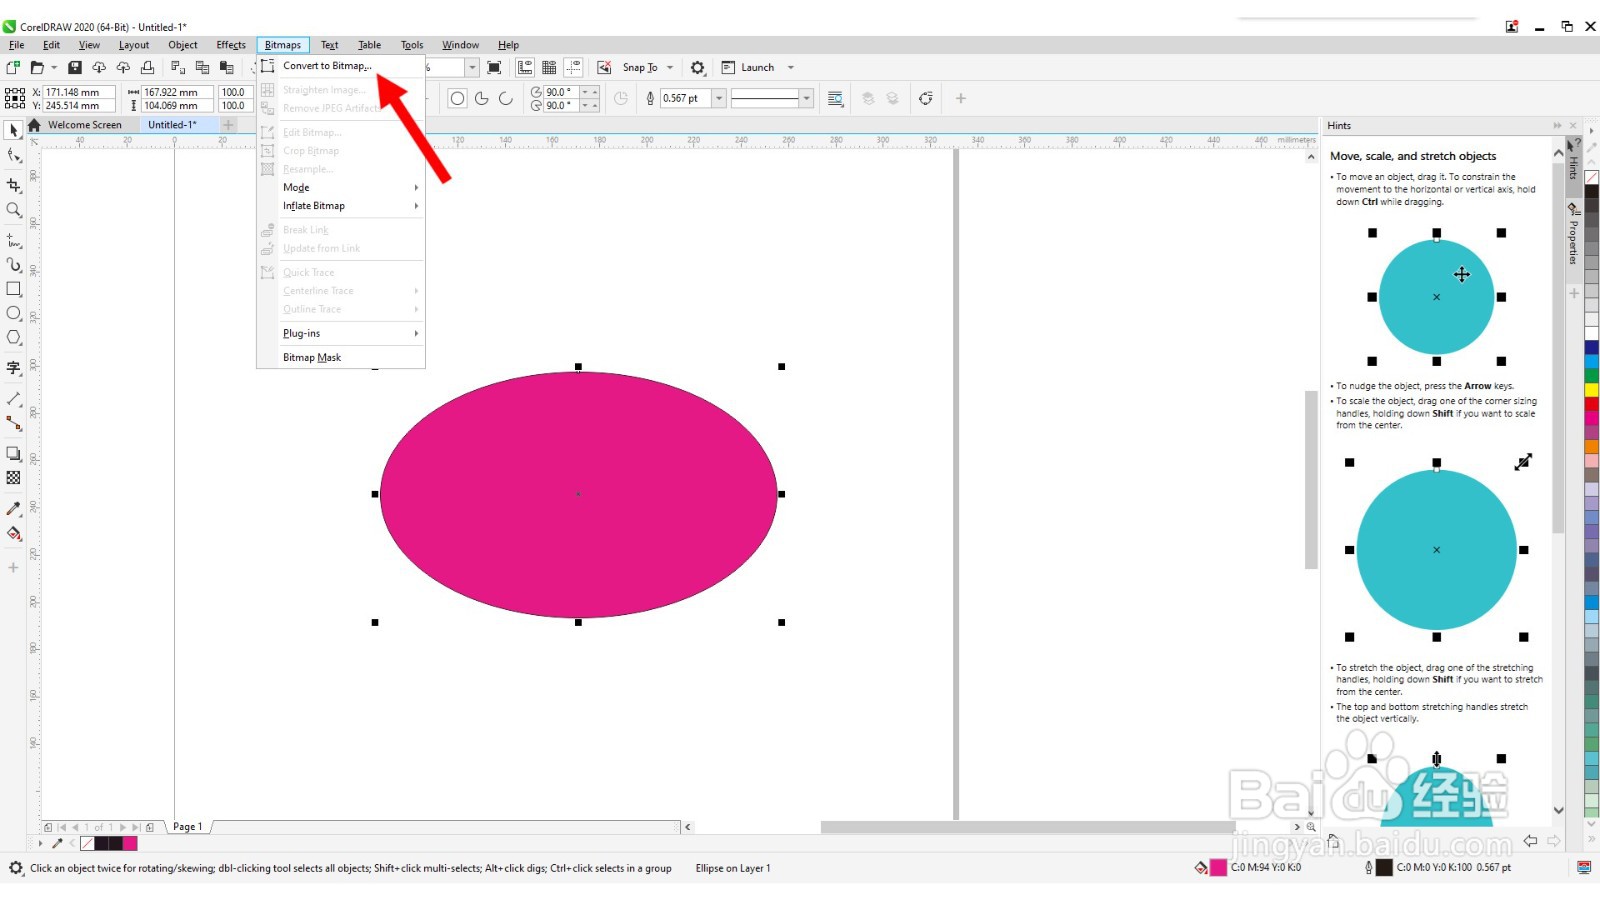Click the fill color swatch in status bar

click(x=1218, y=868)
